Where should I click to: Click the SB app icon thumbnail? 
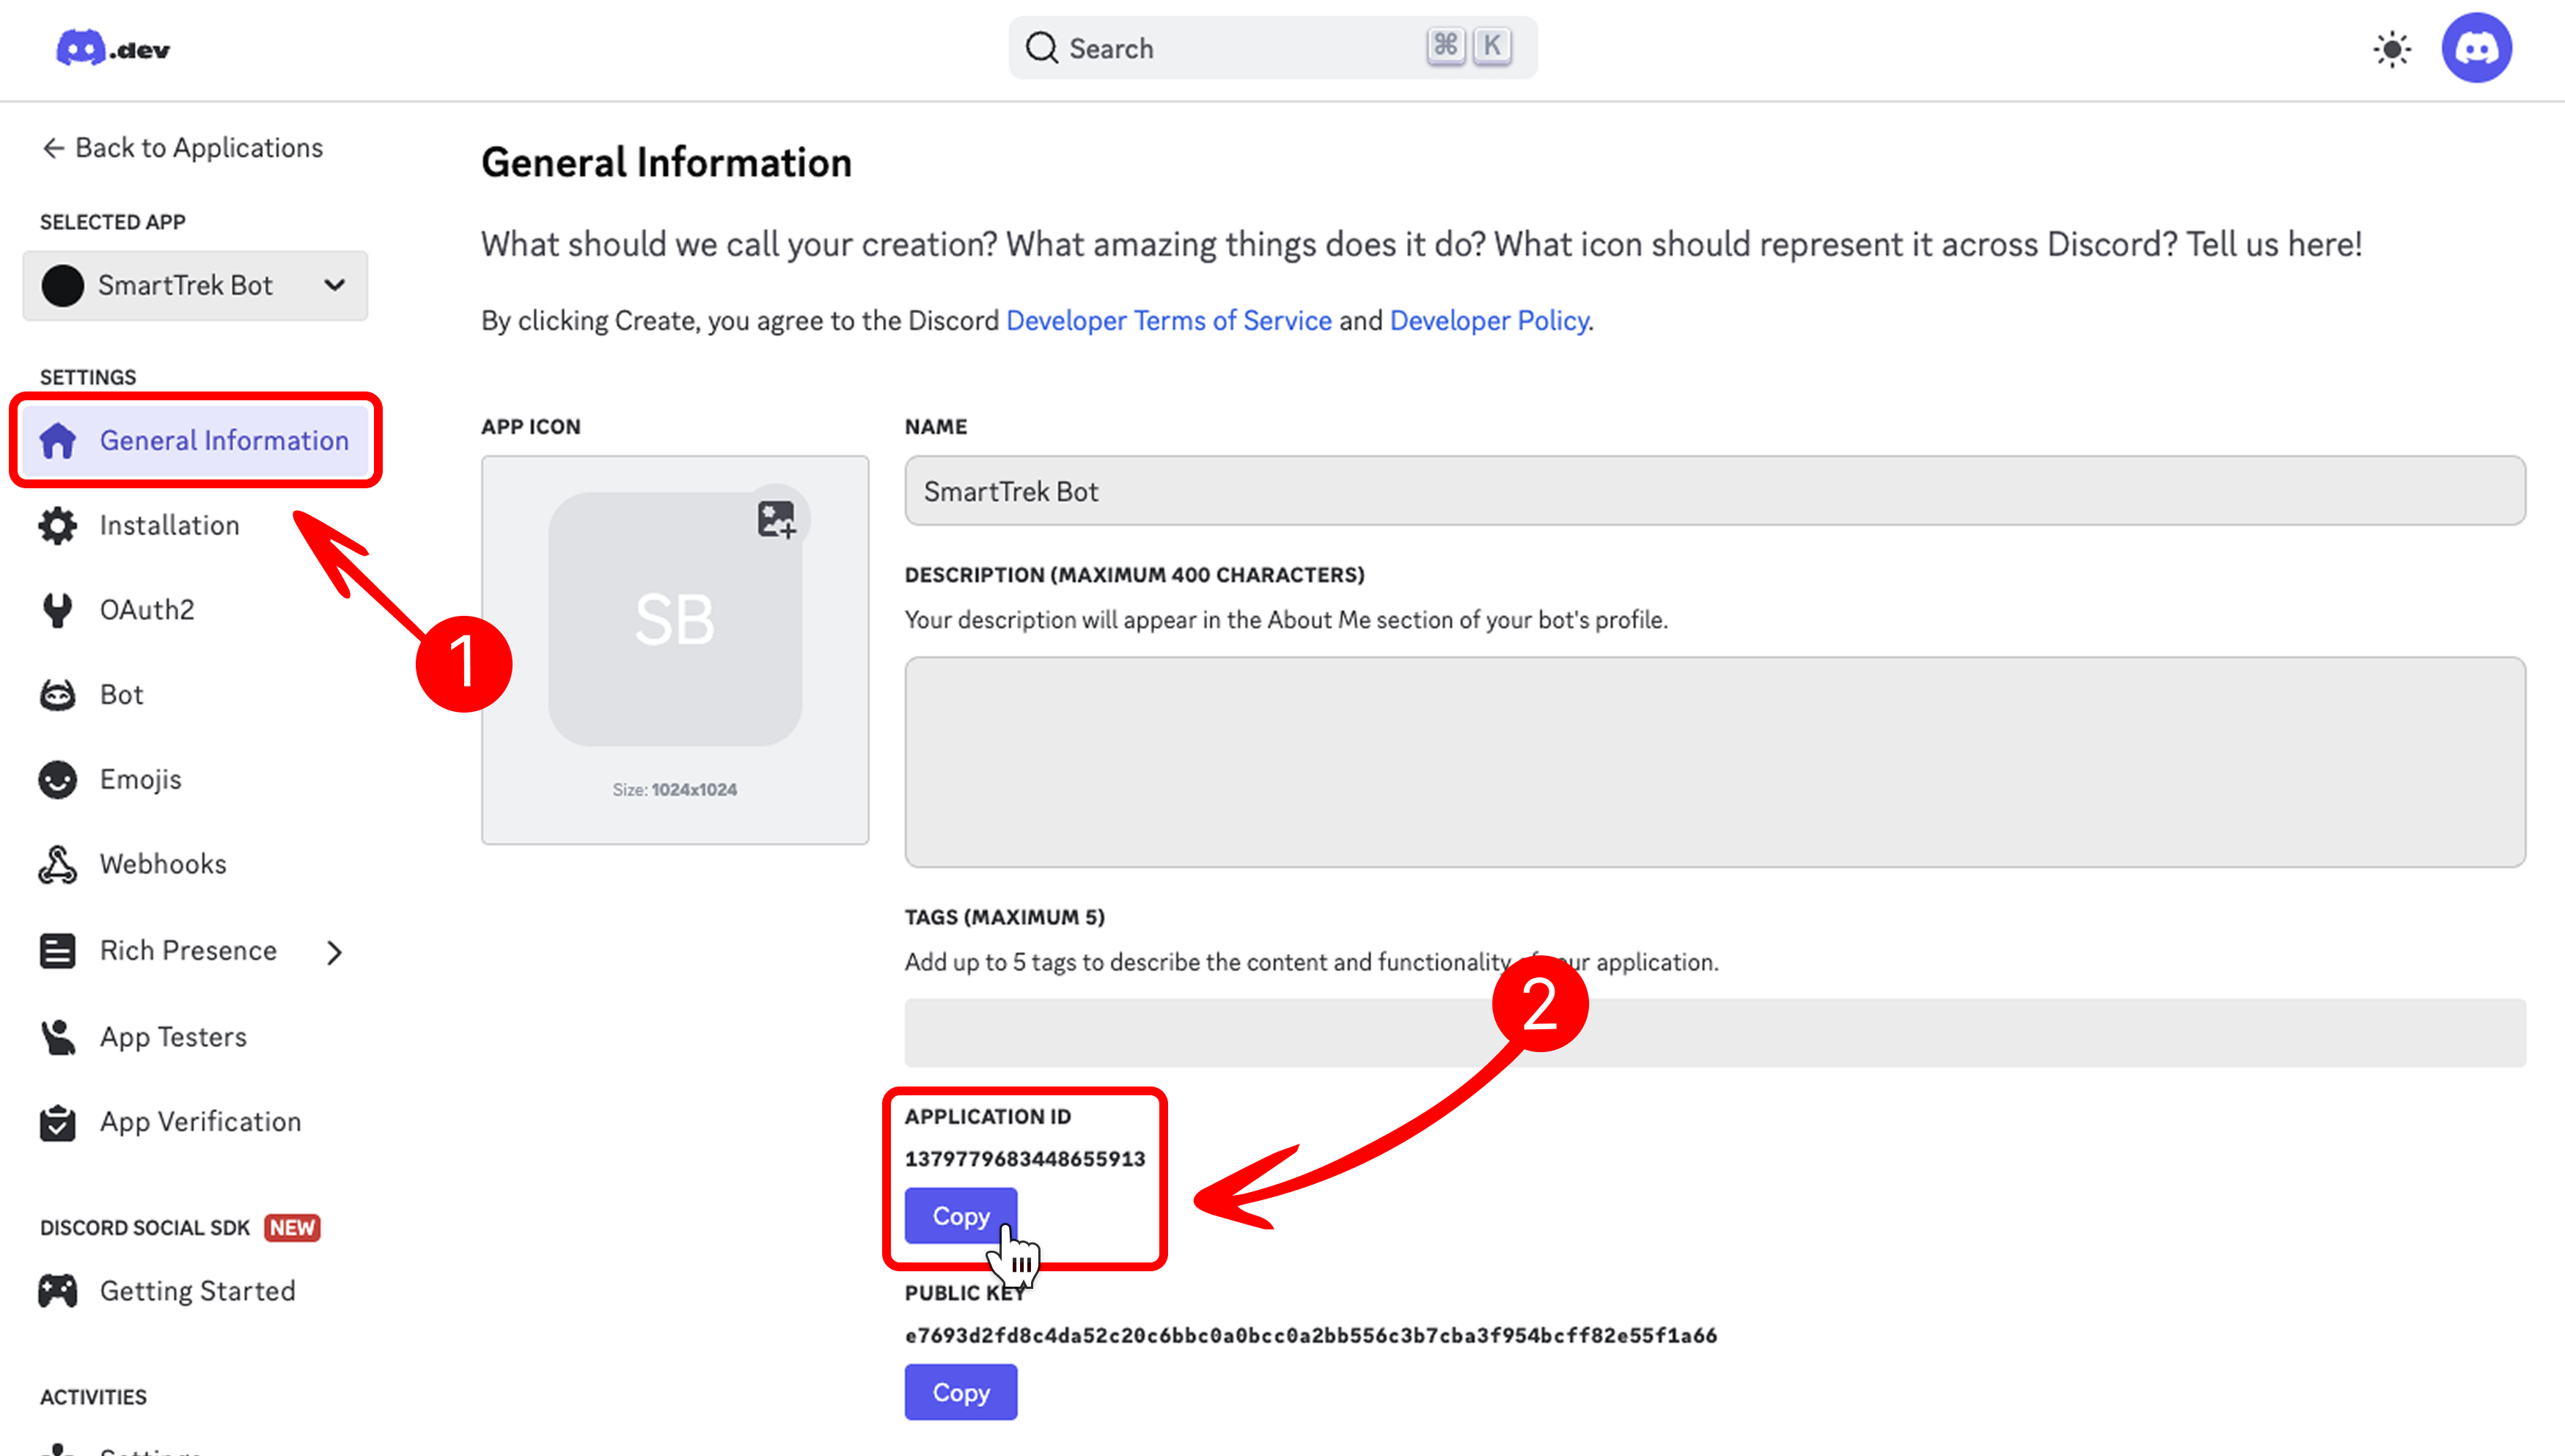coord(675,619)
